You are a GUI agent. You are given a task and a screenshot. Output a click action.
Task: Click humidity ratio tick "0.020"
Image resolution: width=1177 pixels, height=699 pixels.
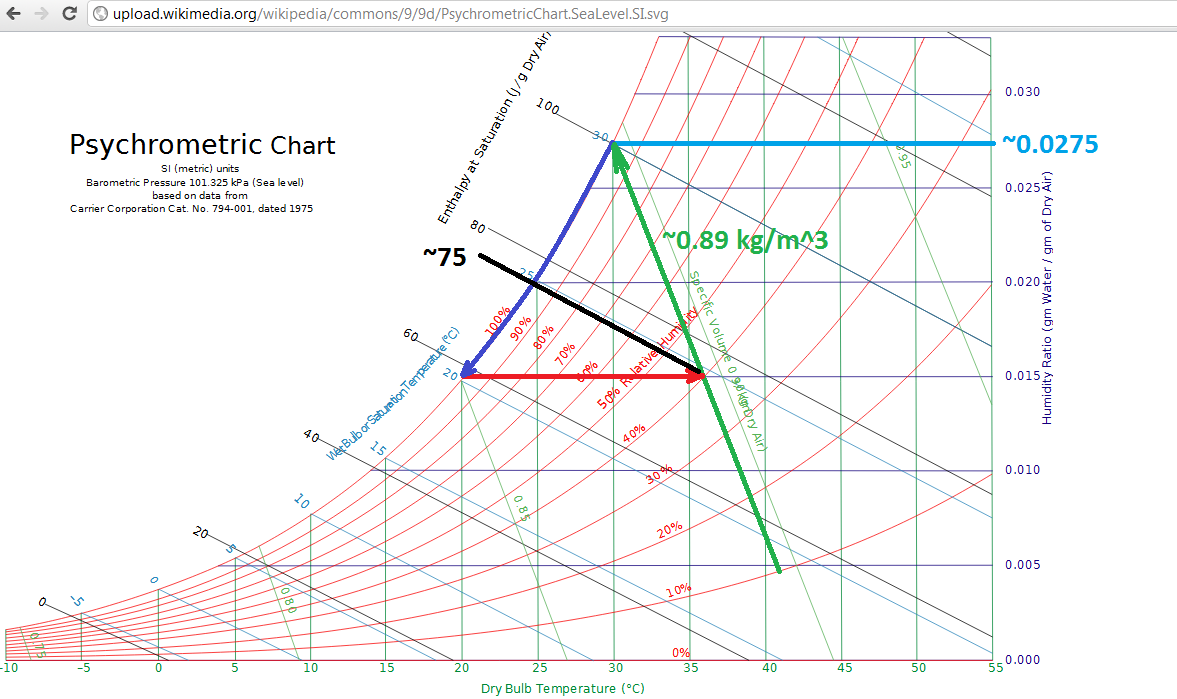pos(1022,282)
